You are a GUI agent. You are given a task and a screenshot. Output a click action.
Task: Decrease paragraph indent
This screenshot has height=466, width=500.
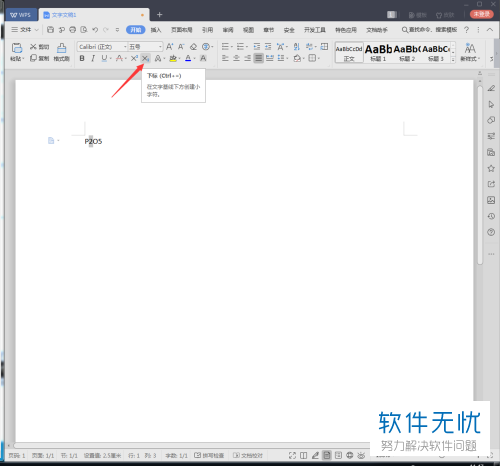coord(256,46)
